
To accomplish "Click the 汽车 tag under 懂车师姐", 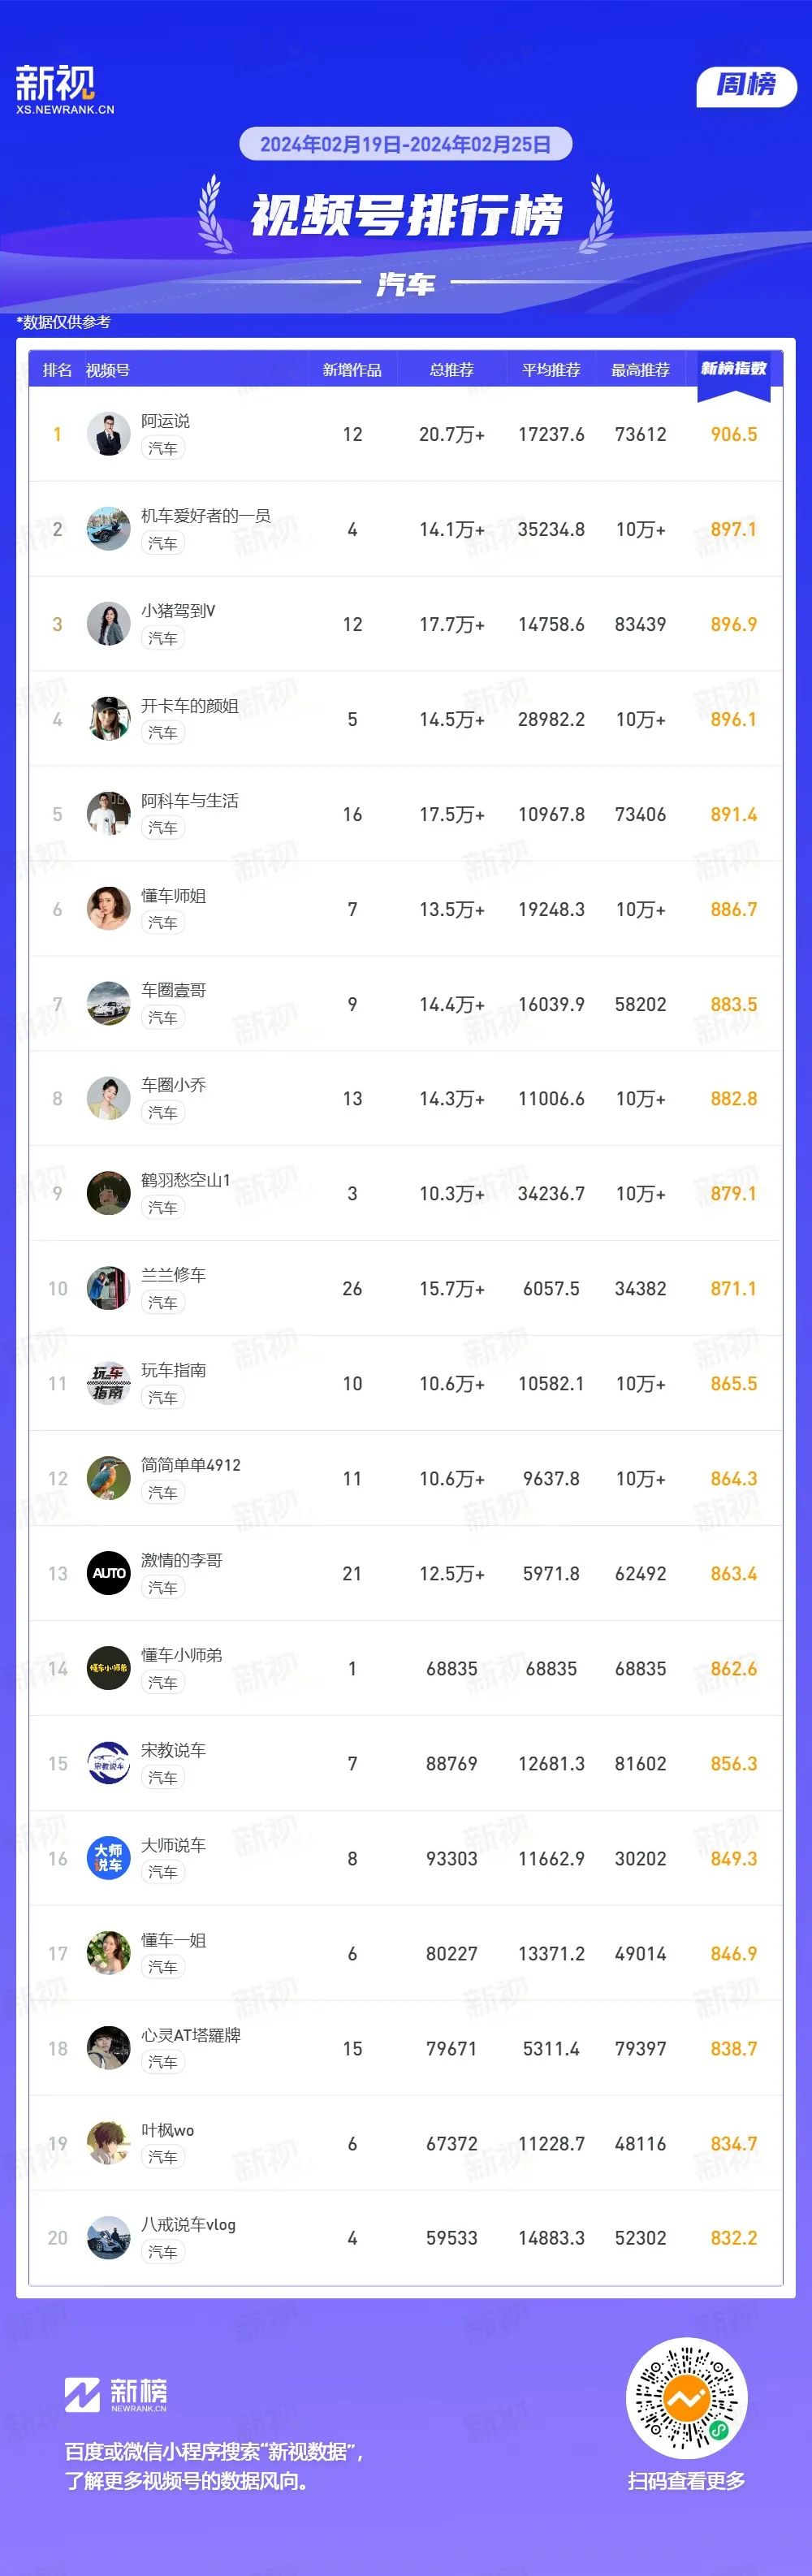I will [162, 922].
